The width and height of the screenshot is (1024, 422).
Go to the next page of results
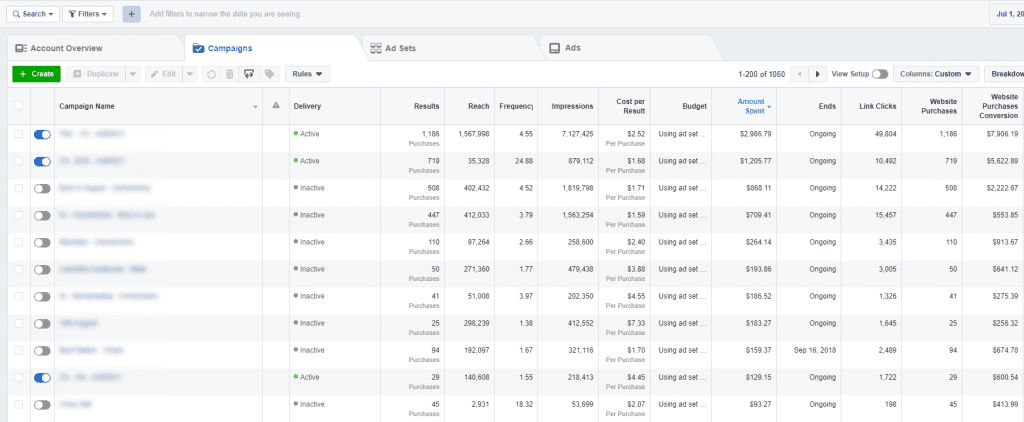[817, 74]
